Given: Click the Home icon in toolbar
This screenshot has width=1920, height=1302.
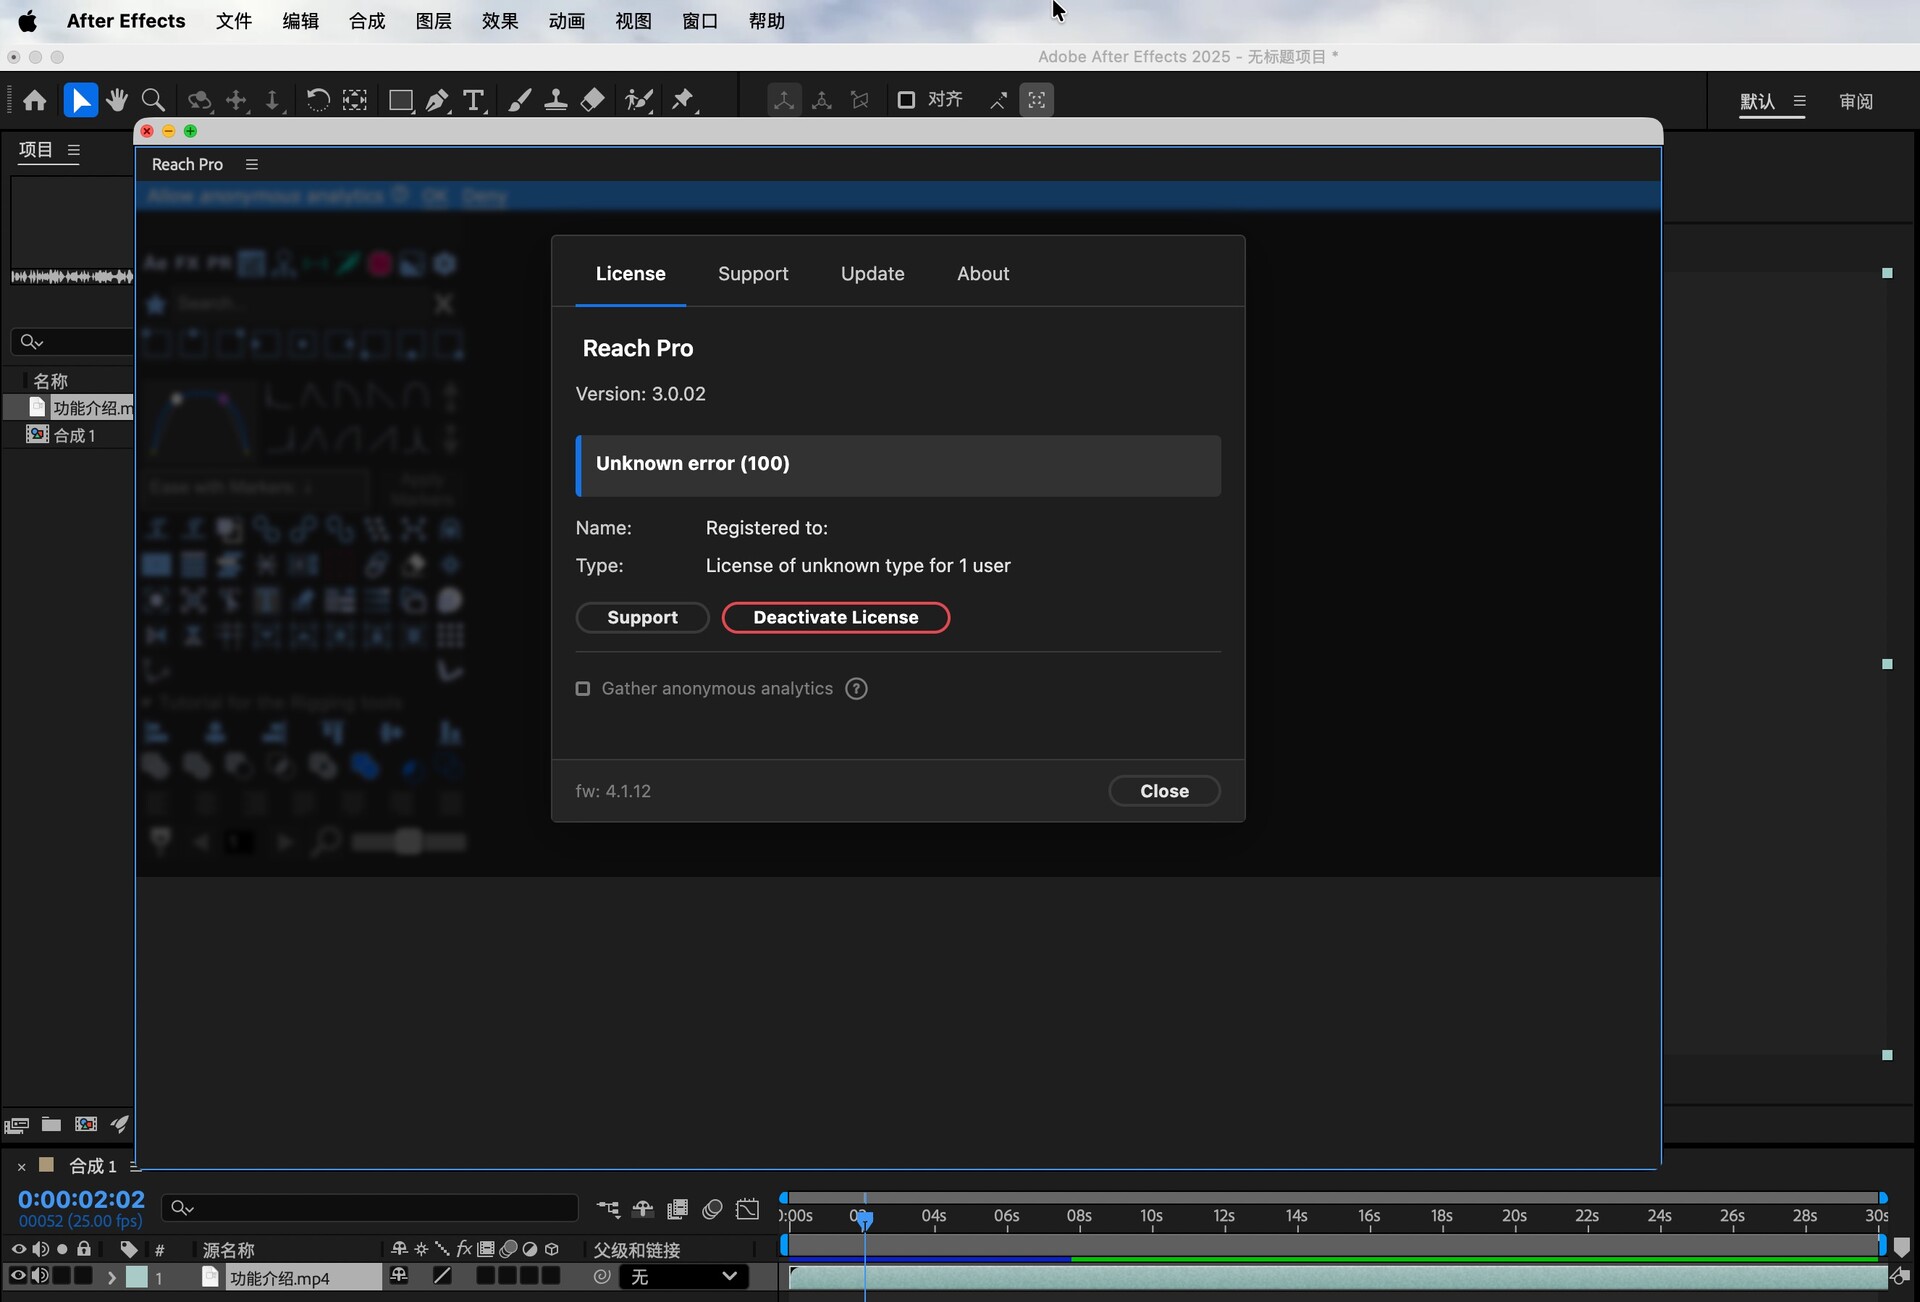Looking at the screenshot, I should (35, 100).
